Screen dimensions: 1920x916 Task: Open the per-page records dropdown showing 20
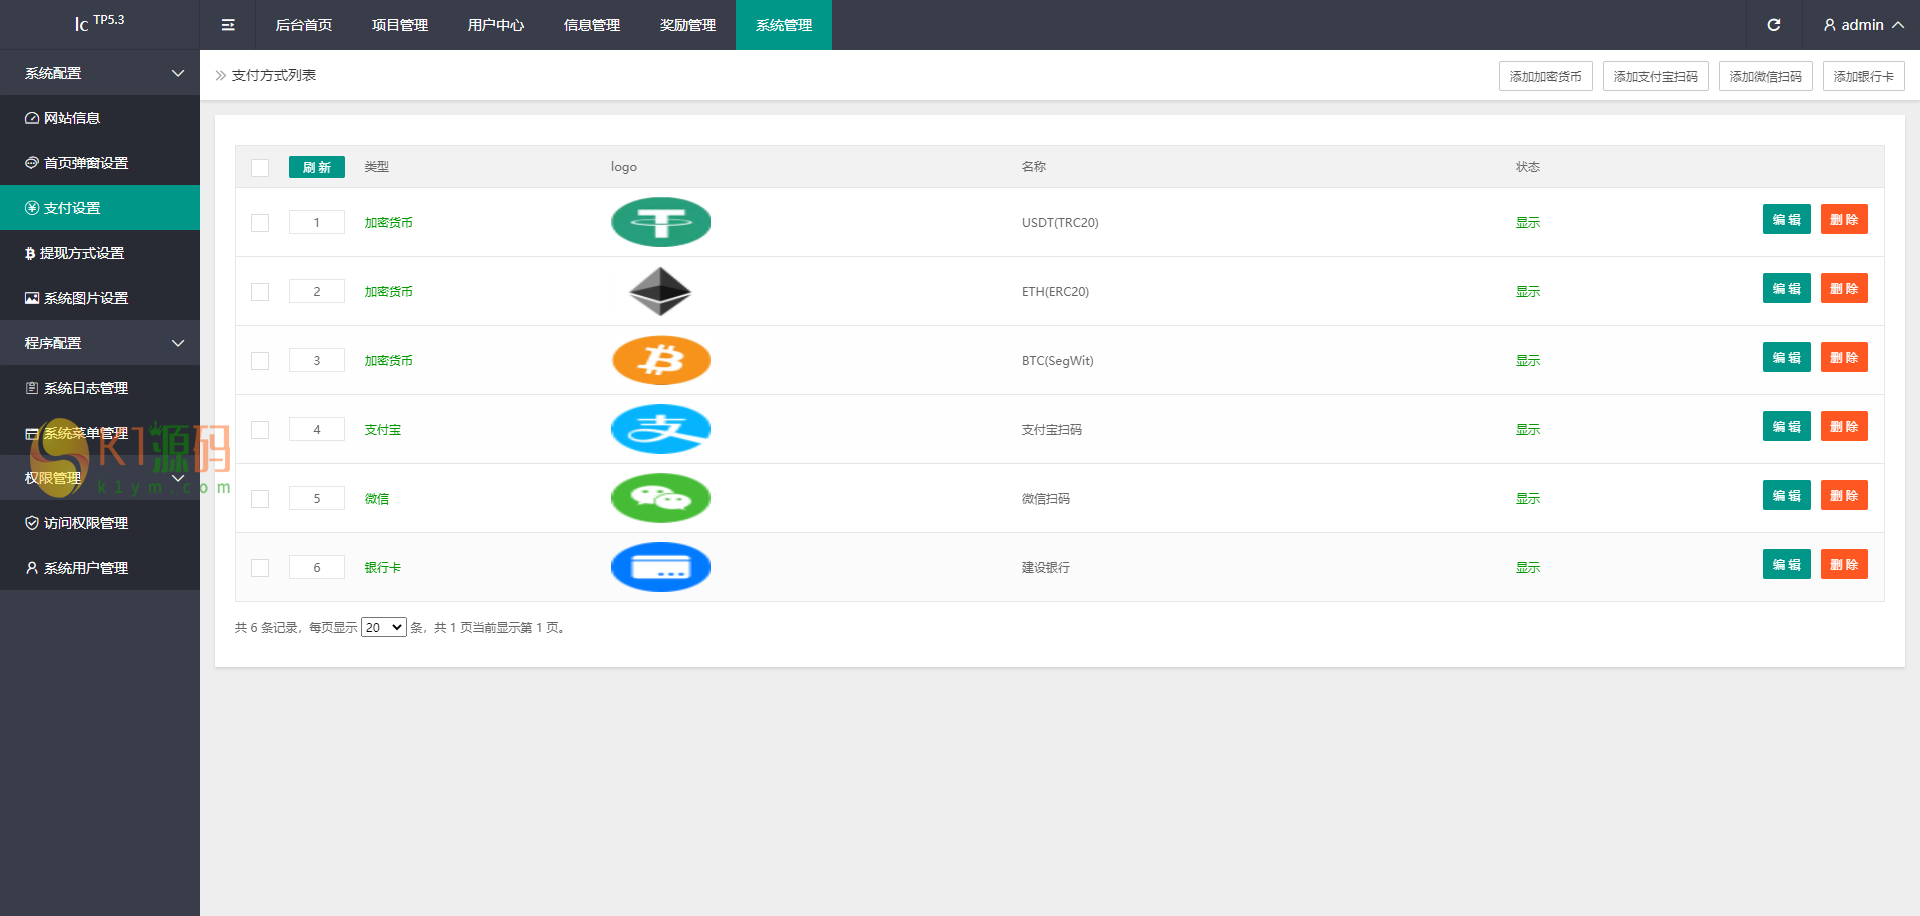(x=383, y=627)
